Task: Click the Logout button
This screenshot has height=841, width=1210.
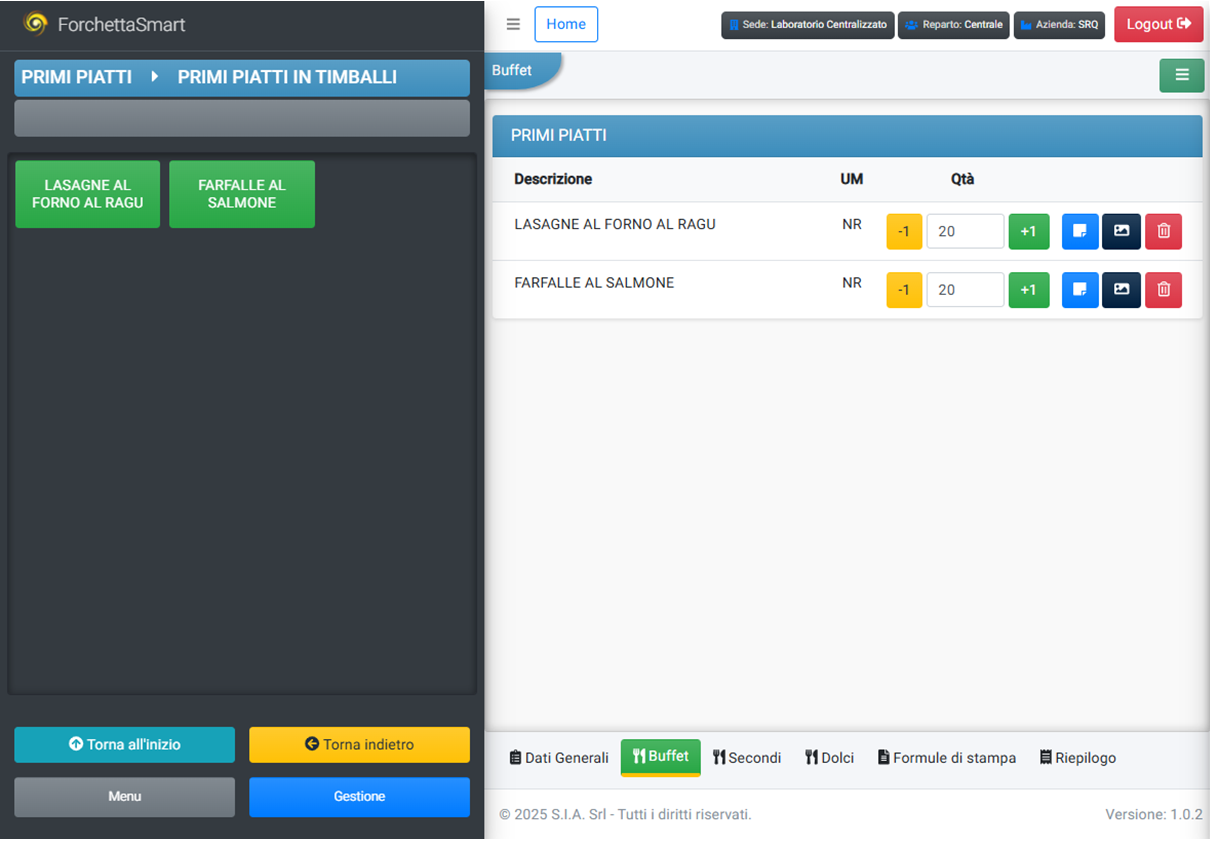Action: coord(1158,24)
